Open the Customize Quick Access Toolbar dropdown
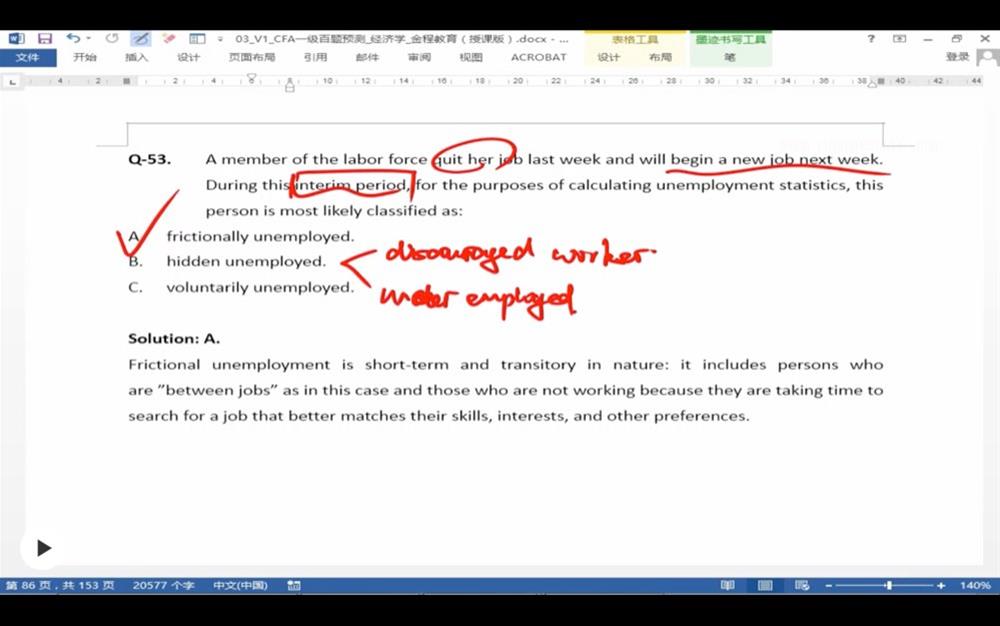 coord(220,39)
